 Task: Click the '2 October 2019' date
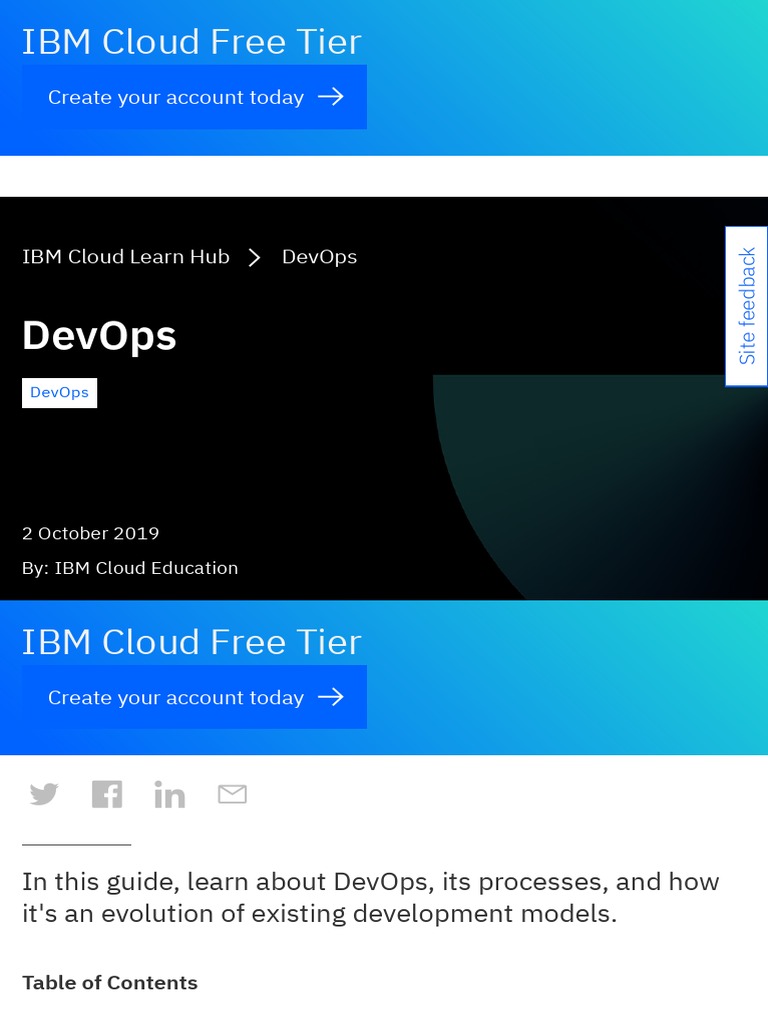91,534
